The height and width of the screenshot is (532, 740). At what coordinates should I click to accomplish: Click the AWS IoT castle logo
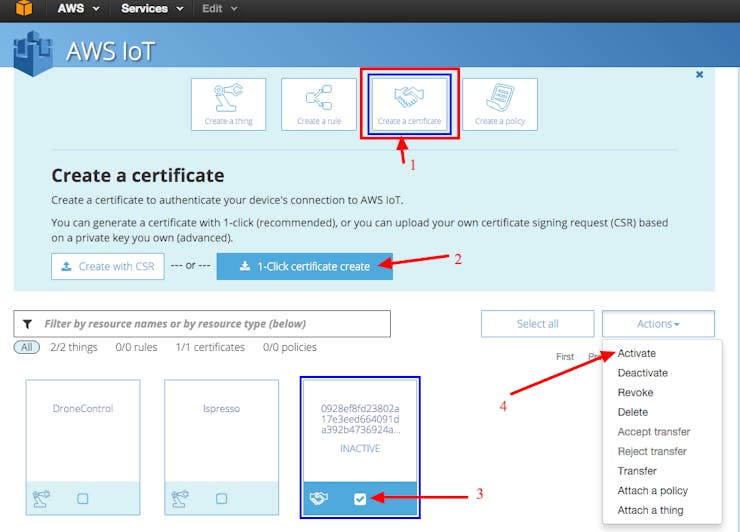(x=33, y=53)
